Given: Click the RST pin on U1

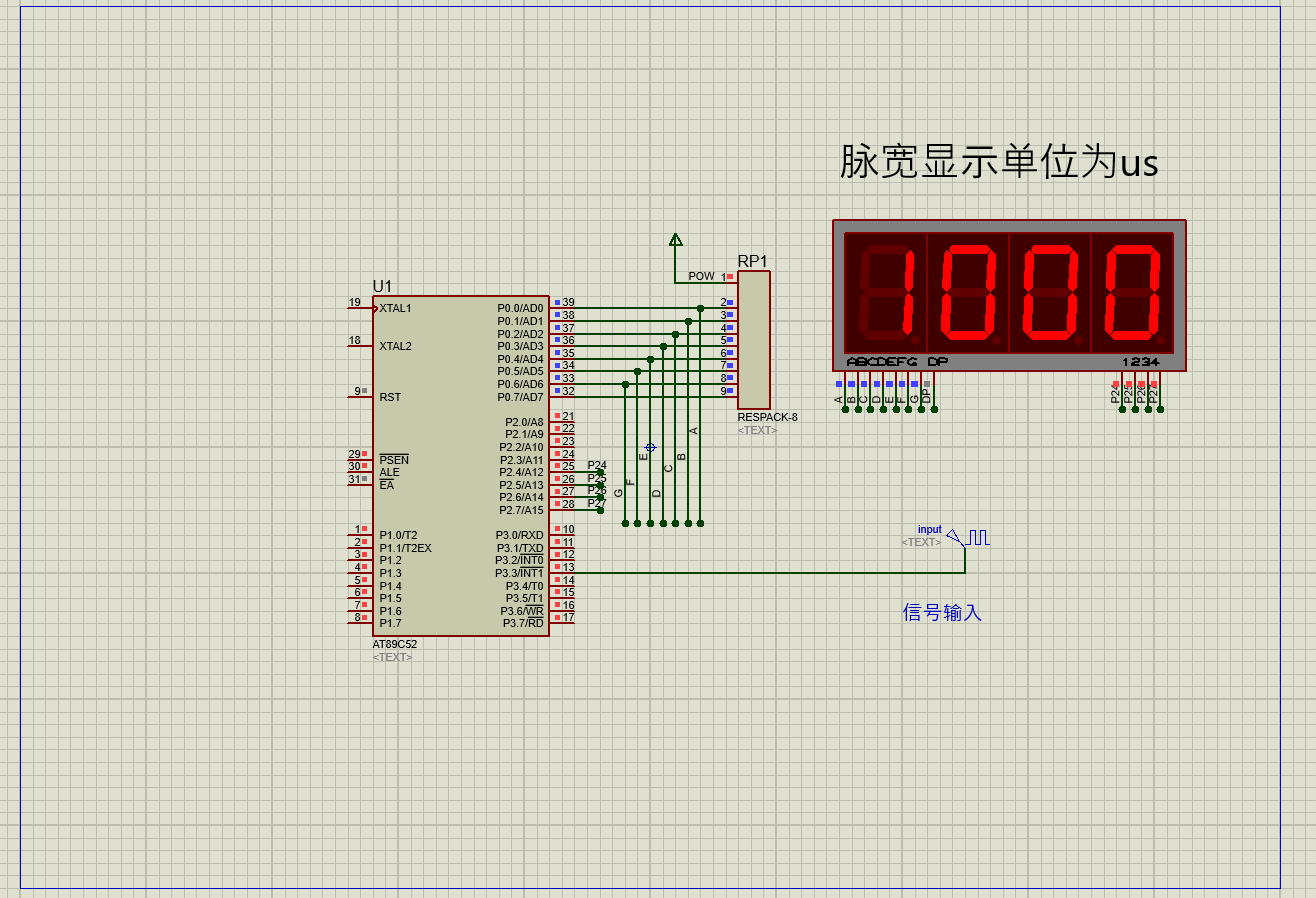Looking at the screenshot, I should [390, 397].
